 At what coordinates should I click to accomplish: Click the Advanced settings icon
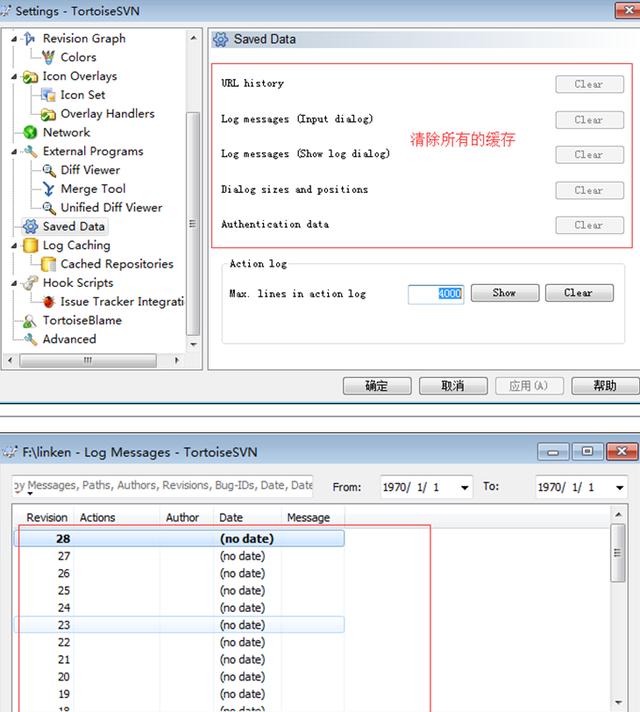click(30, 339)
